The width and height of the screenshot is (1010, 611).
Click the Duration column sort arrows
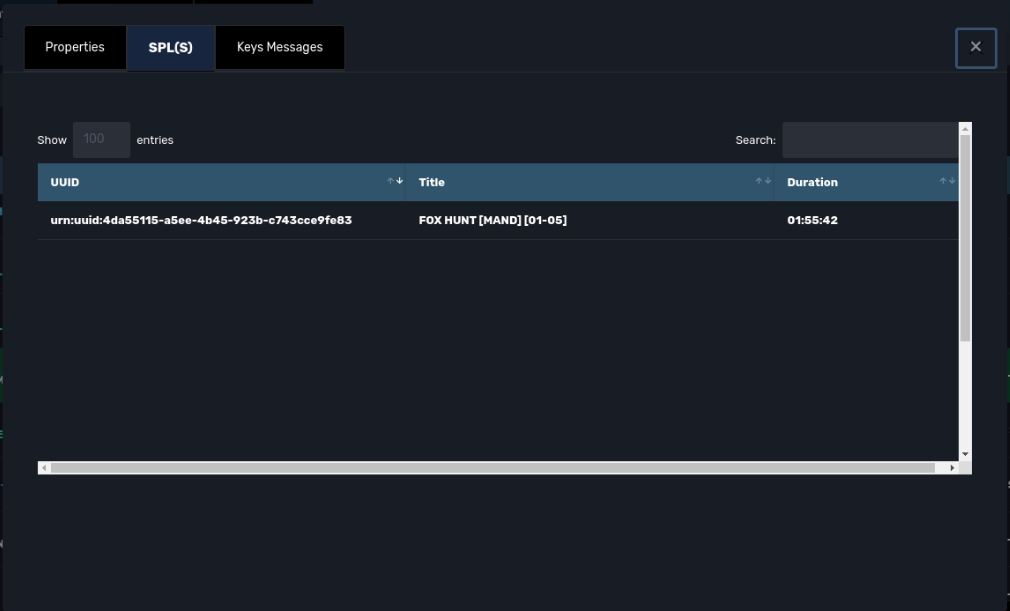[946, 182]
